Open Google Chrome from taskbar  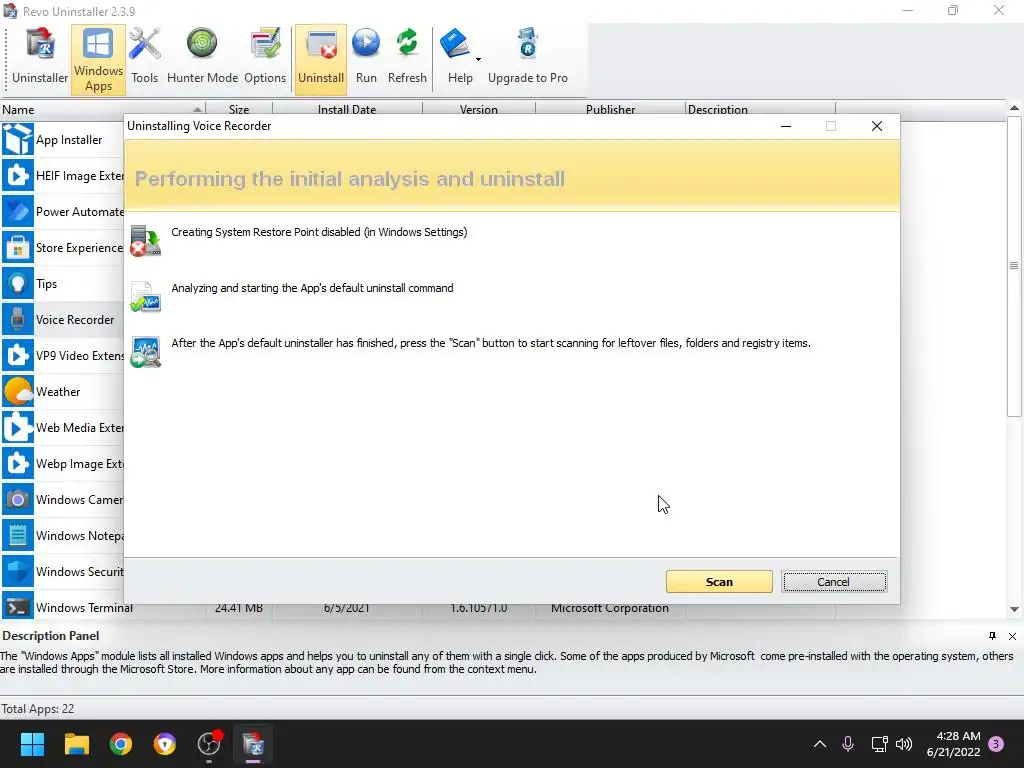[x=121, y=744]
